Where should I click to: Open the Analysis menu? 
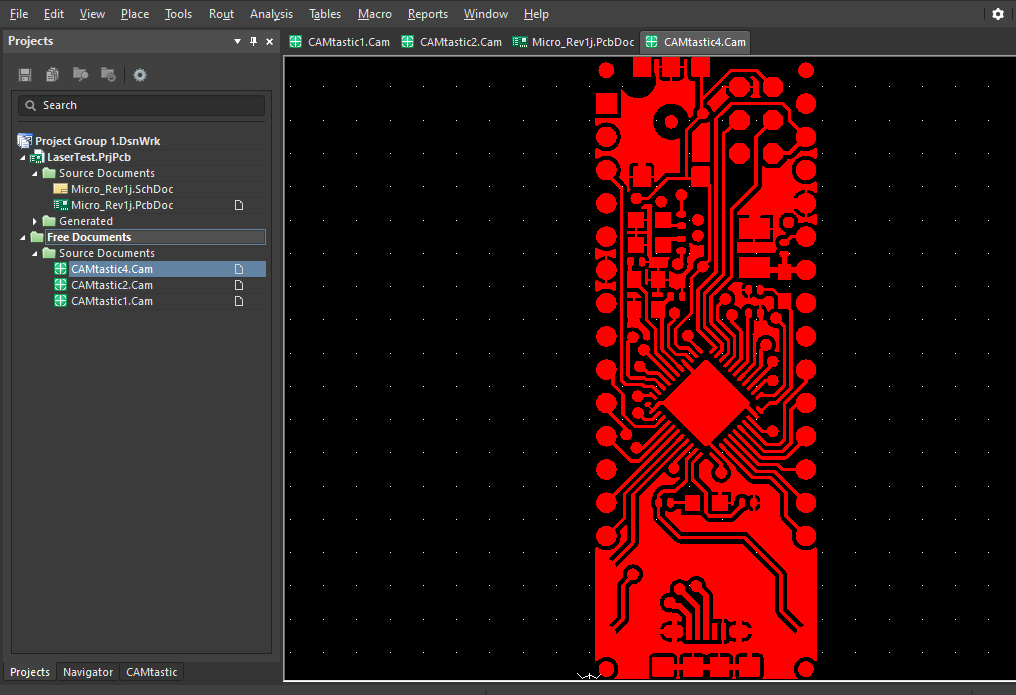click(271, 14)
